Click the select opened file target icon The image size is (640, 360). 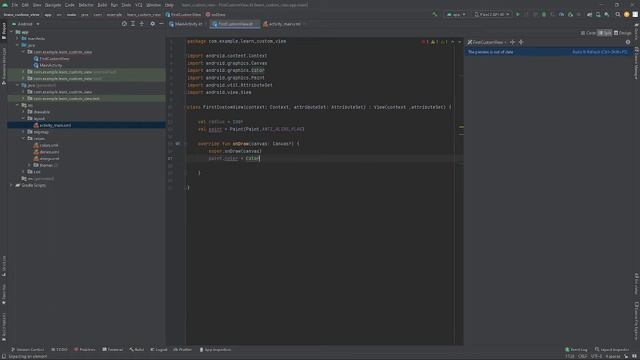124,24
